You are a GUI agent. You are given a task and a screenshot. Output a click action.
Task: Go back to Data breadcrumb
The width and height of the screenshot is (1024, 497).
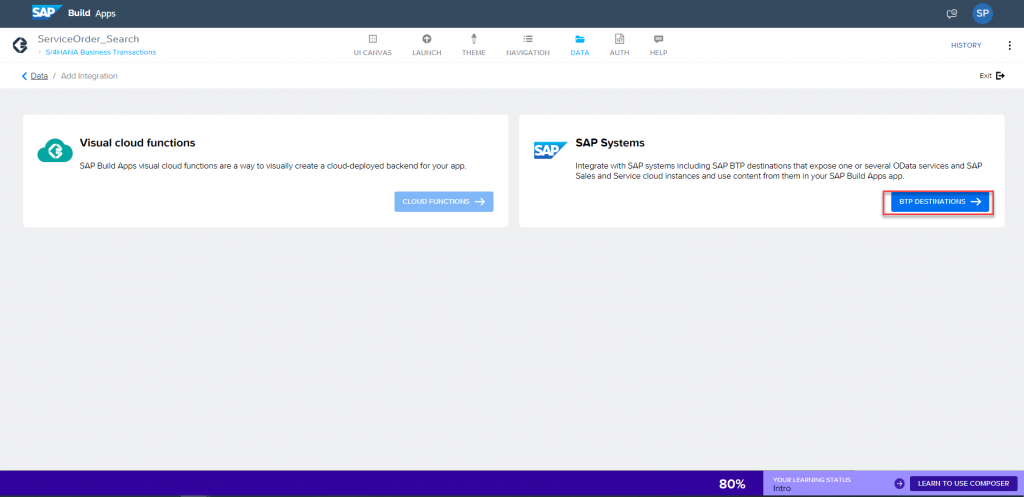[39, 76]
